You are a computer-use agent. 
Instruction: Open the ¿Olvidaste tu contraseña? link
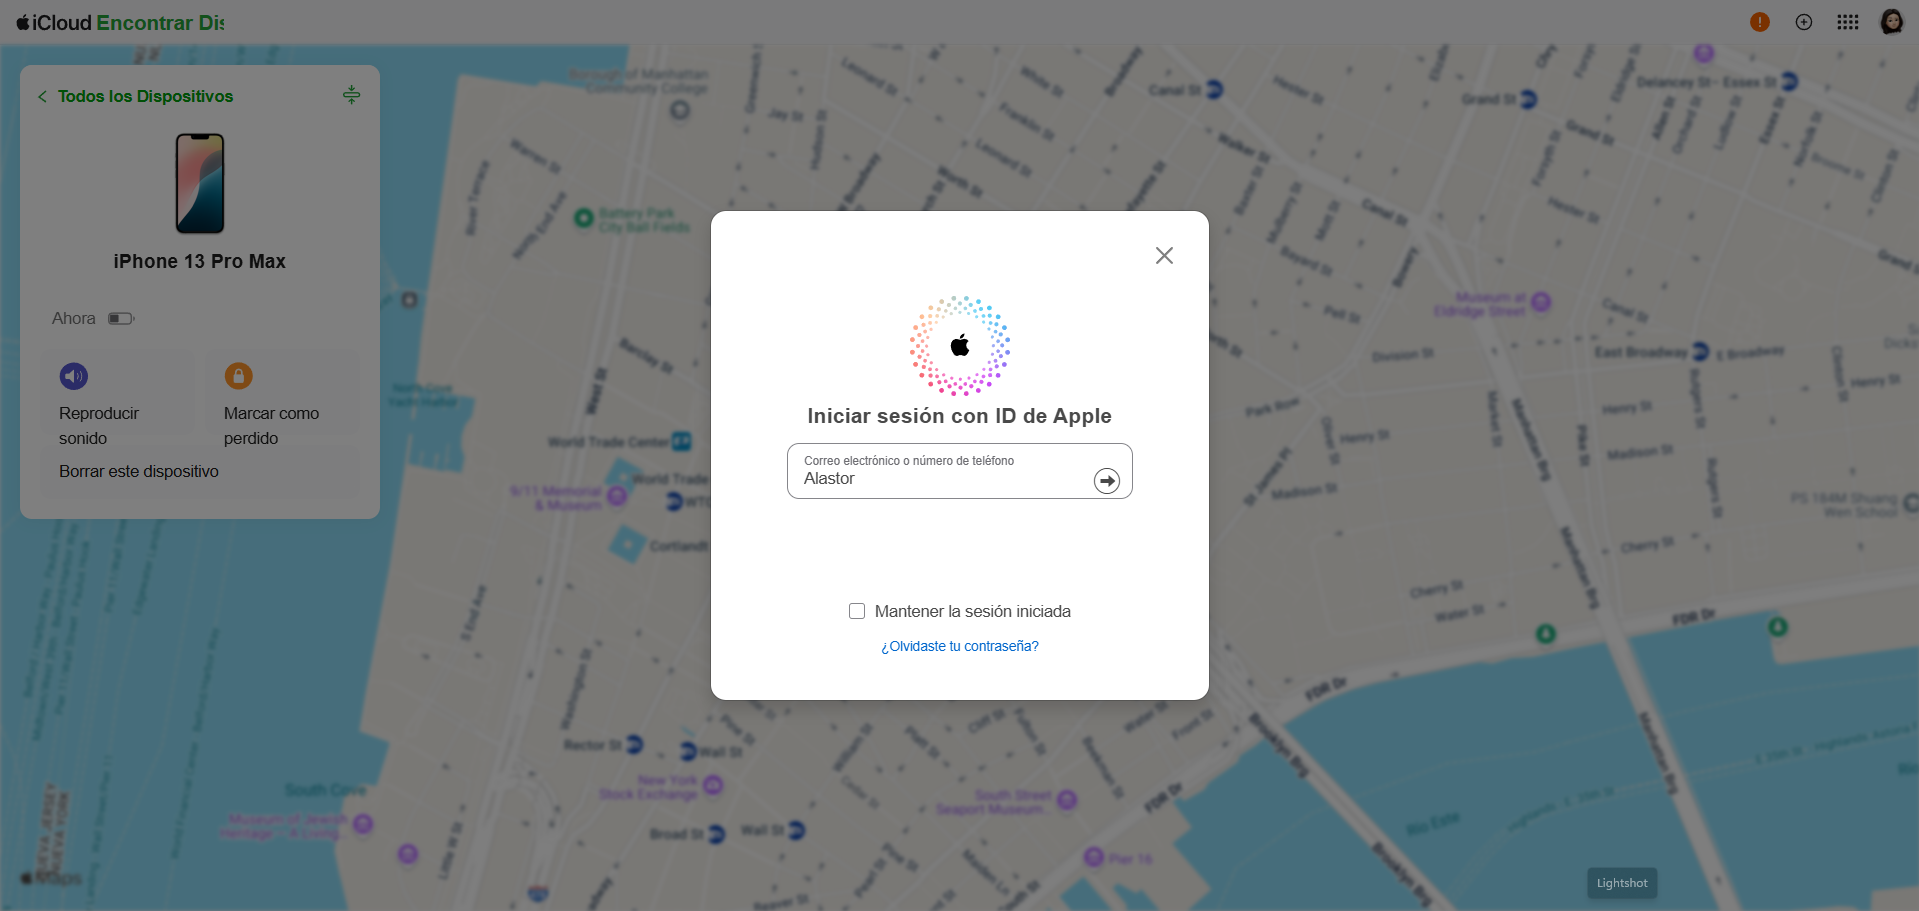[959, 646]
